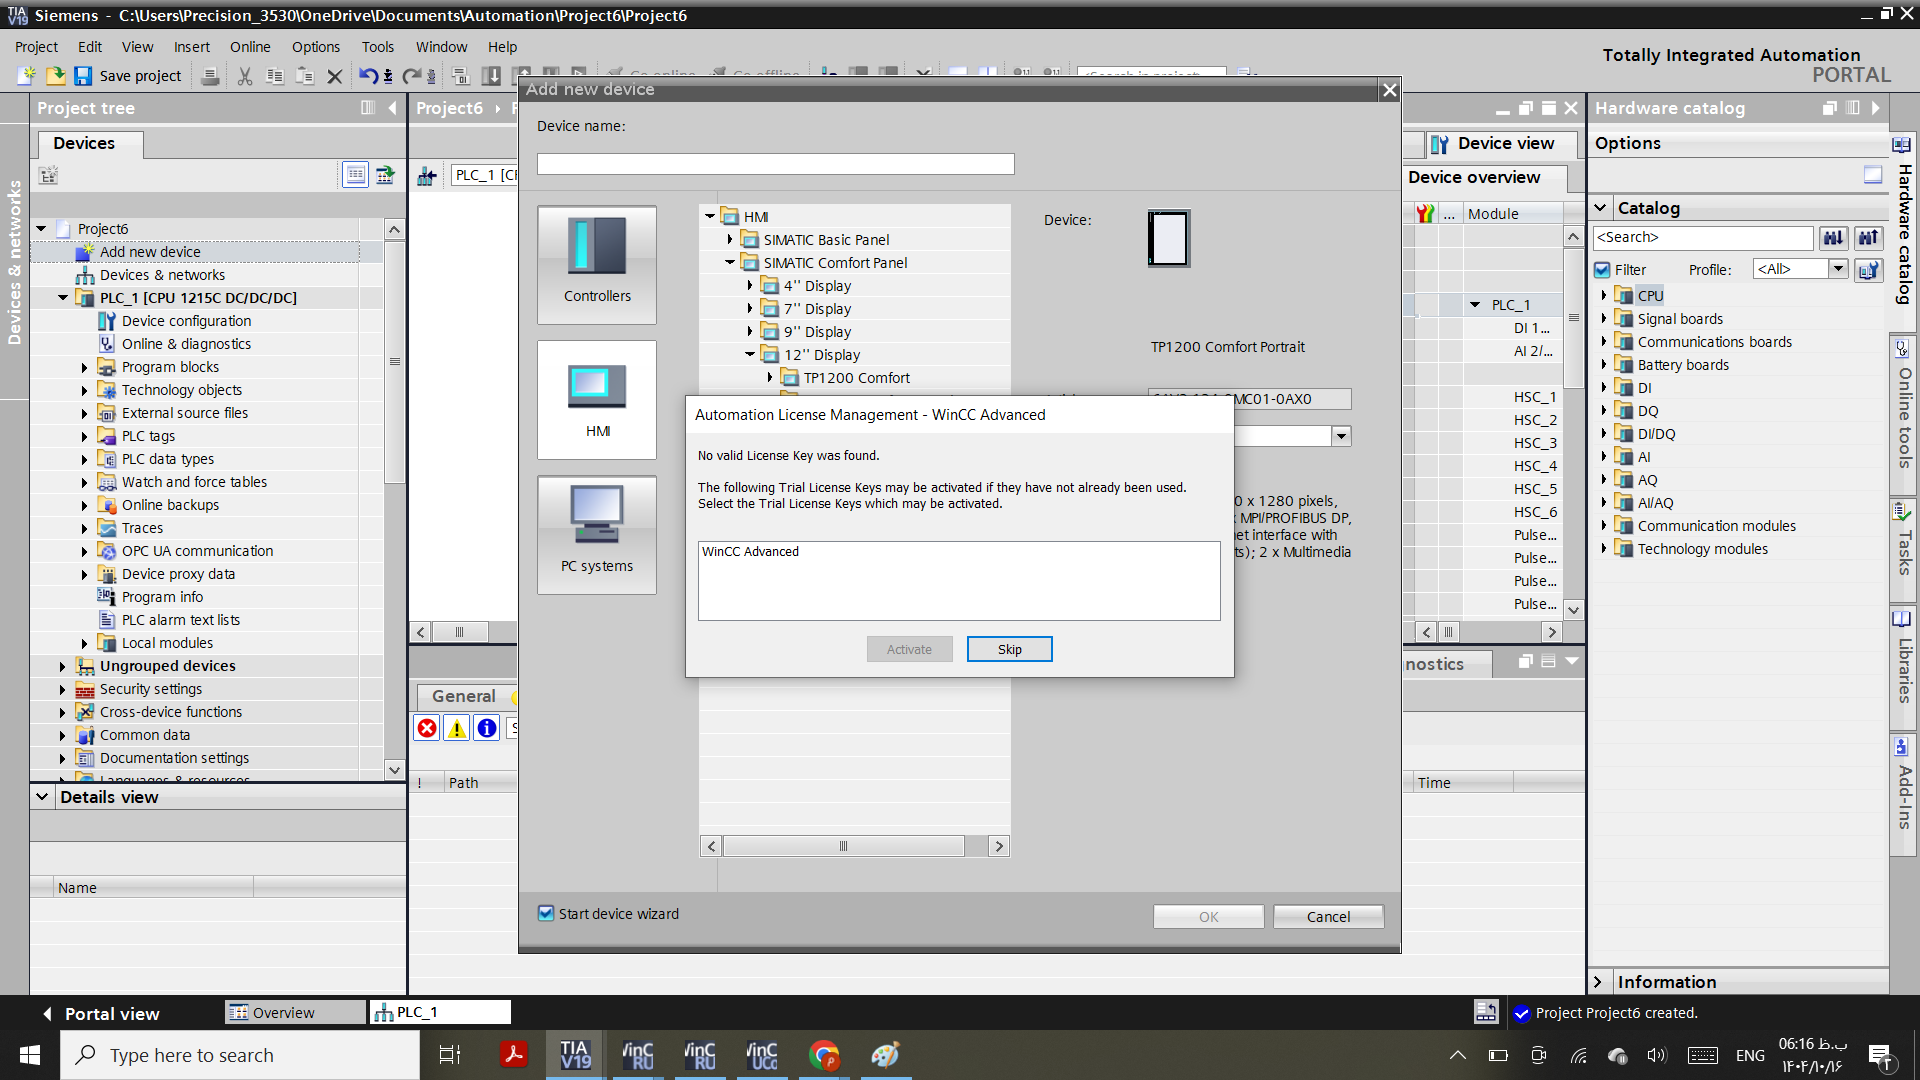Expand the Information section in Hardware catalog

coord(1598,982)
